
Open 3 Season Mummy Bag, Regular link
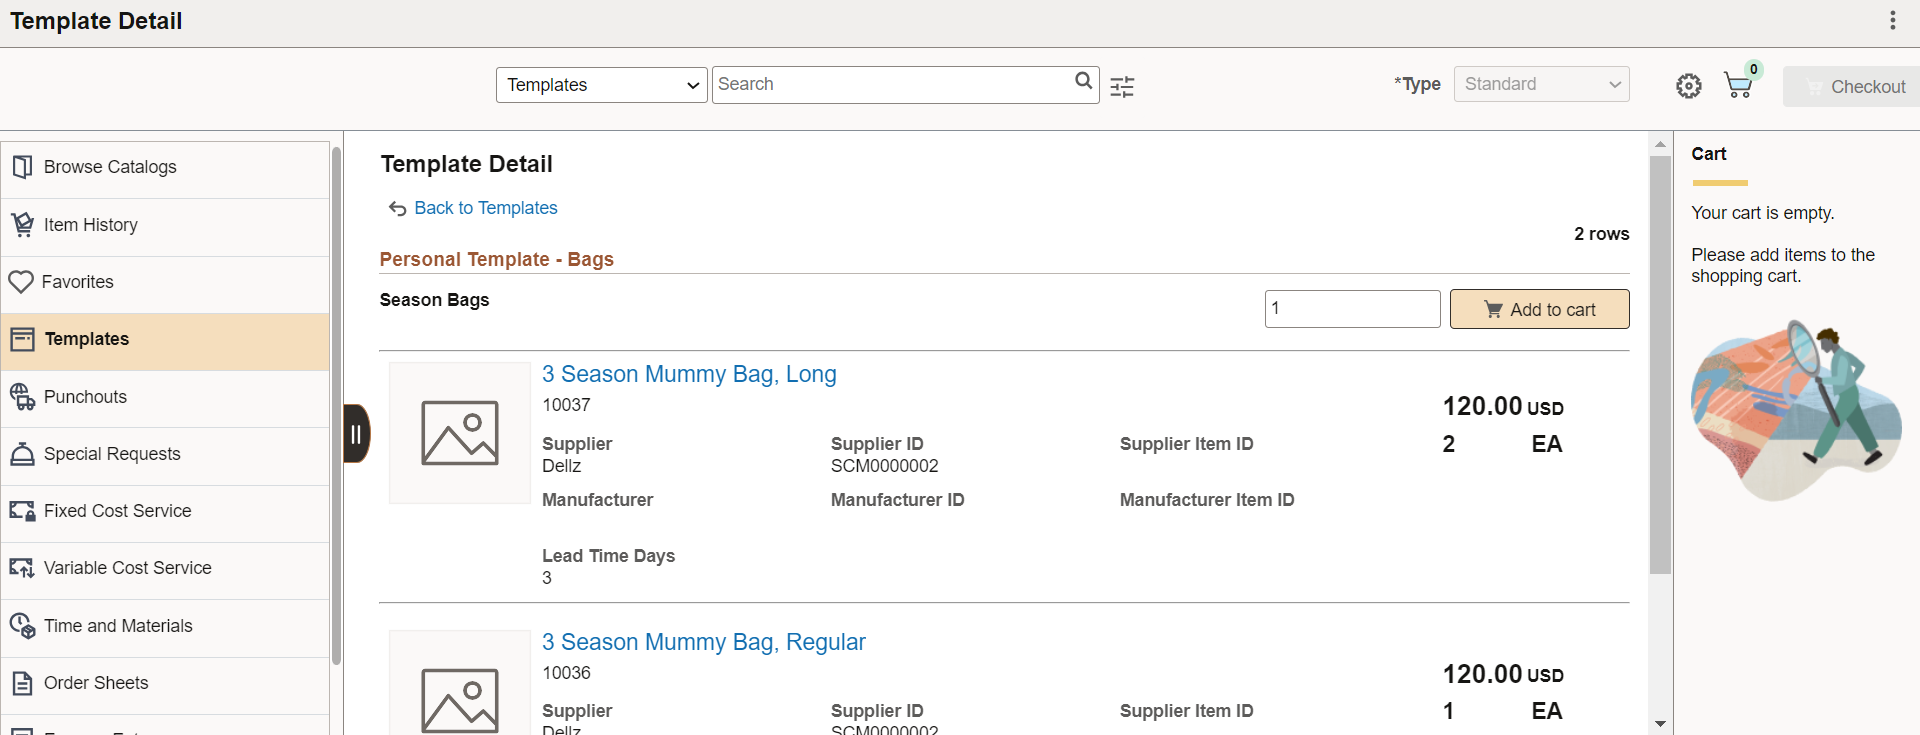(x=704, y=642)
